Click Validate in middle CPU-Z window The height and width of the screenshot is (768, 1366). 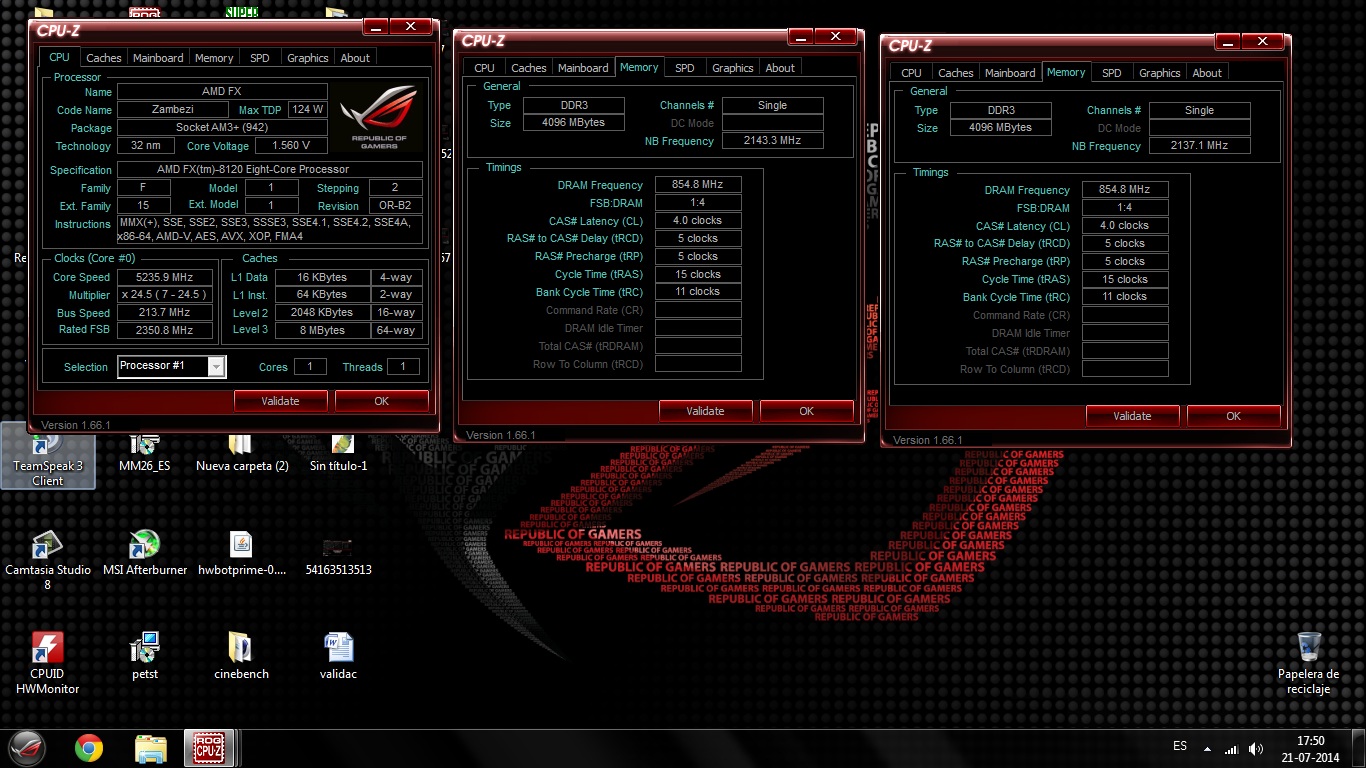[x=705, y=411]
